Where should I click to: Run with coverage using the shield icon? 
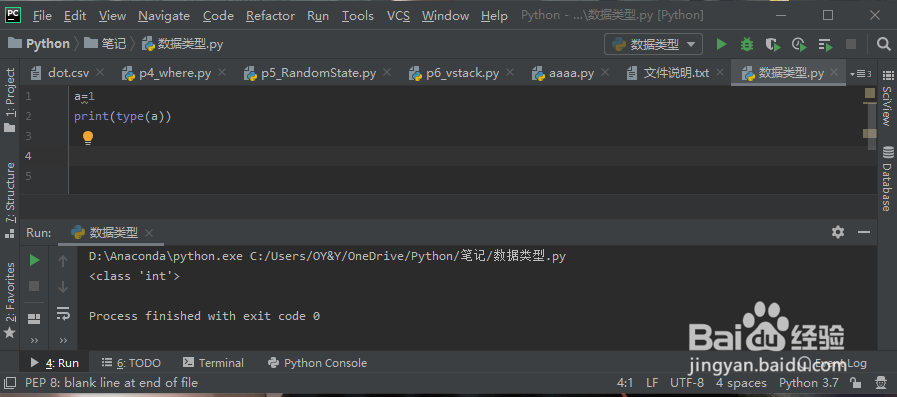[773, 44]
